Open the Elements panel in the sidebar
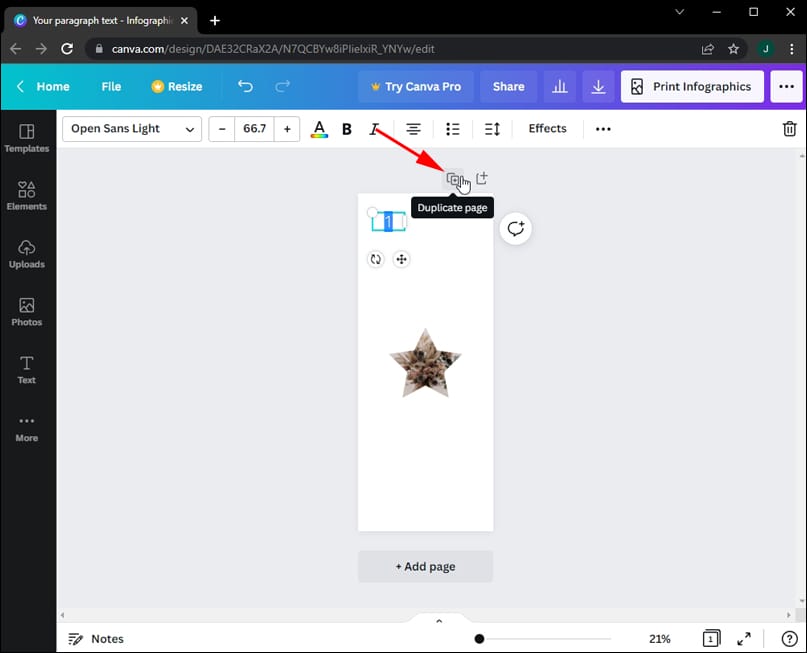807x653 pixels. (x=27, y=196)
